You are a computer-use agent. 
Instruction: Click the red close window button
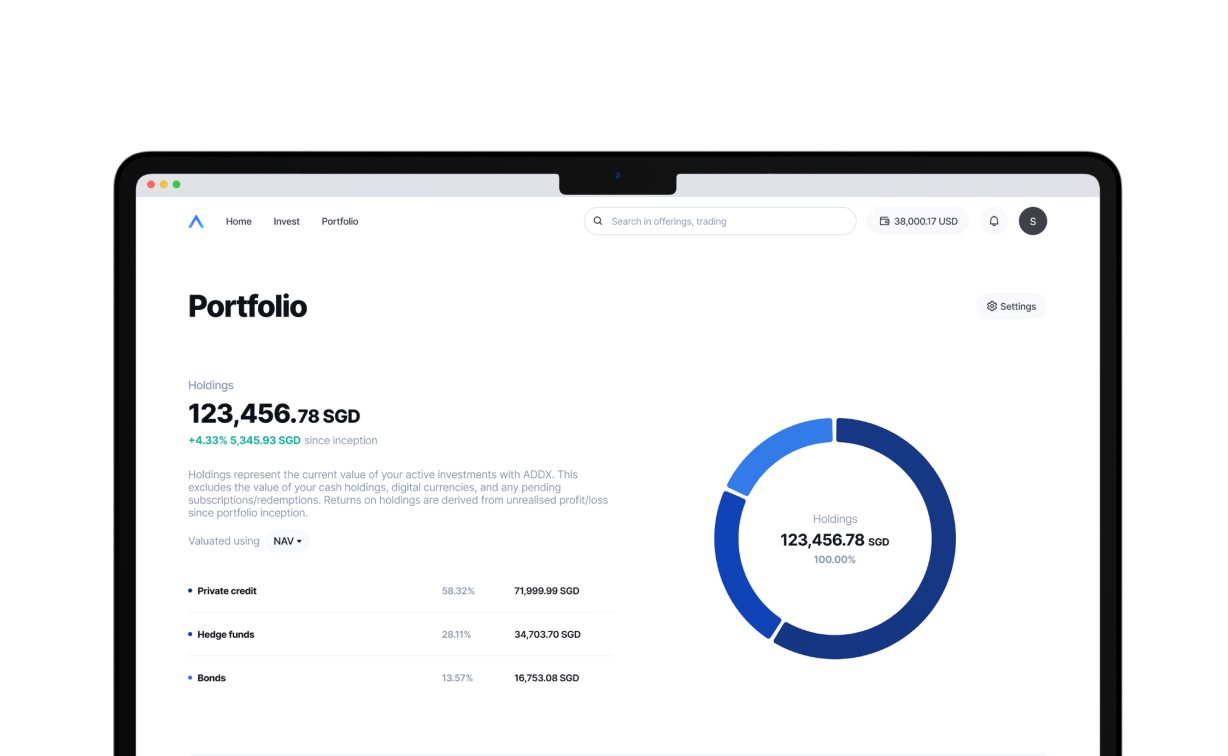tap(152, 185)
